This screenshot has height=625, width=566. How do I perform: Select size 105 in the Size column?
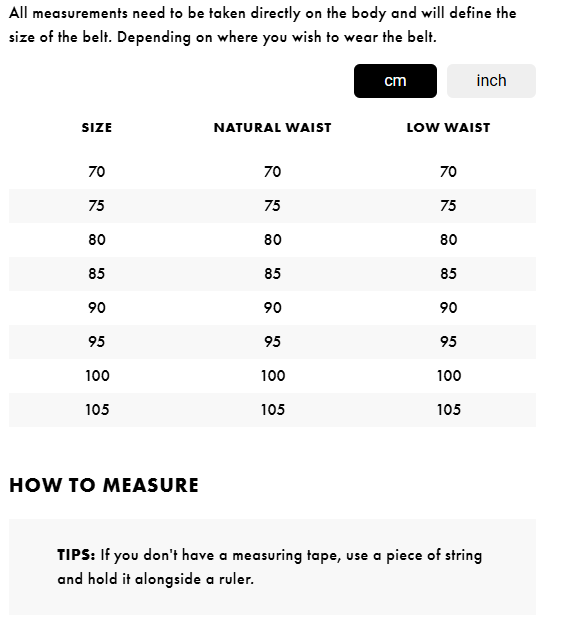[x=97, y=410]
